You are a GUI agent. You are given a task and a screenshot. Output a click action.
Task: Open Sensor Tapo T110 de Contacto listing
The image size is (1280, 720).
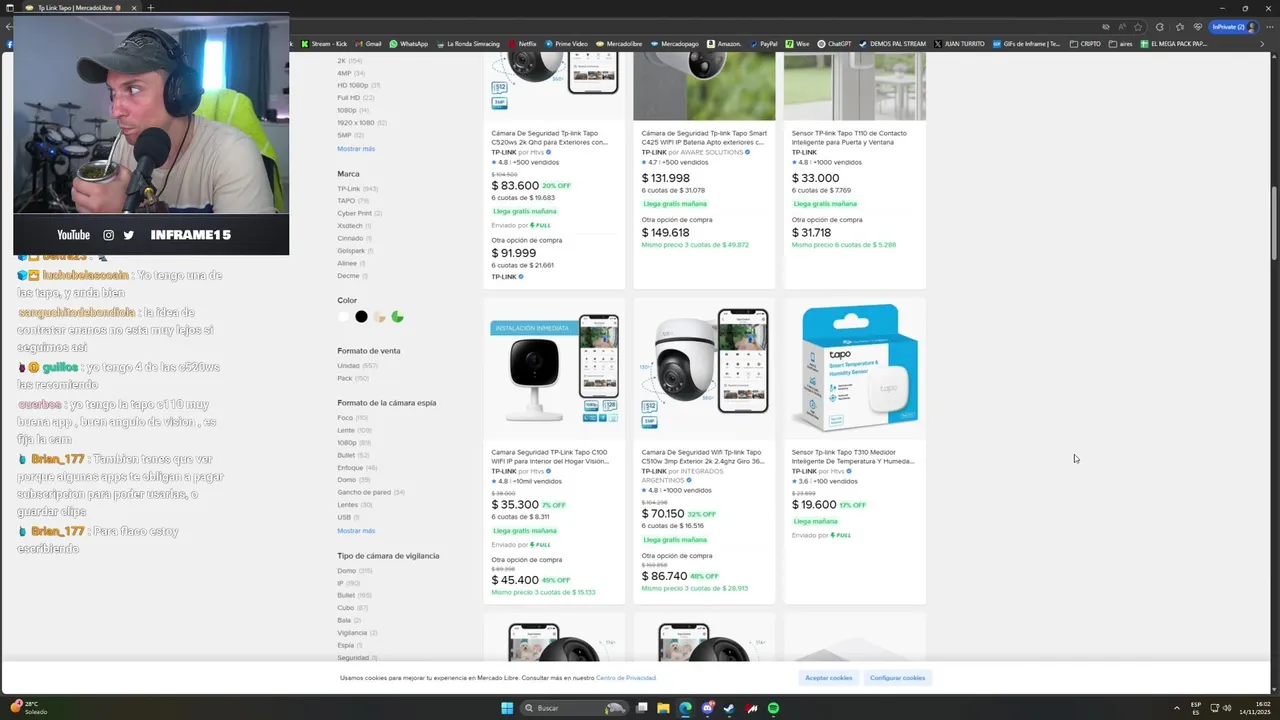point(849,138)
